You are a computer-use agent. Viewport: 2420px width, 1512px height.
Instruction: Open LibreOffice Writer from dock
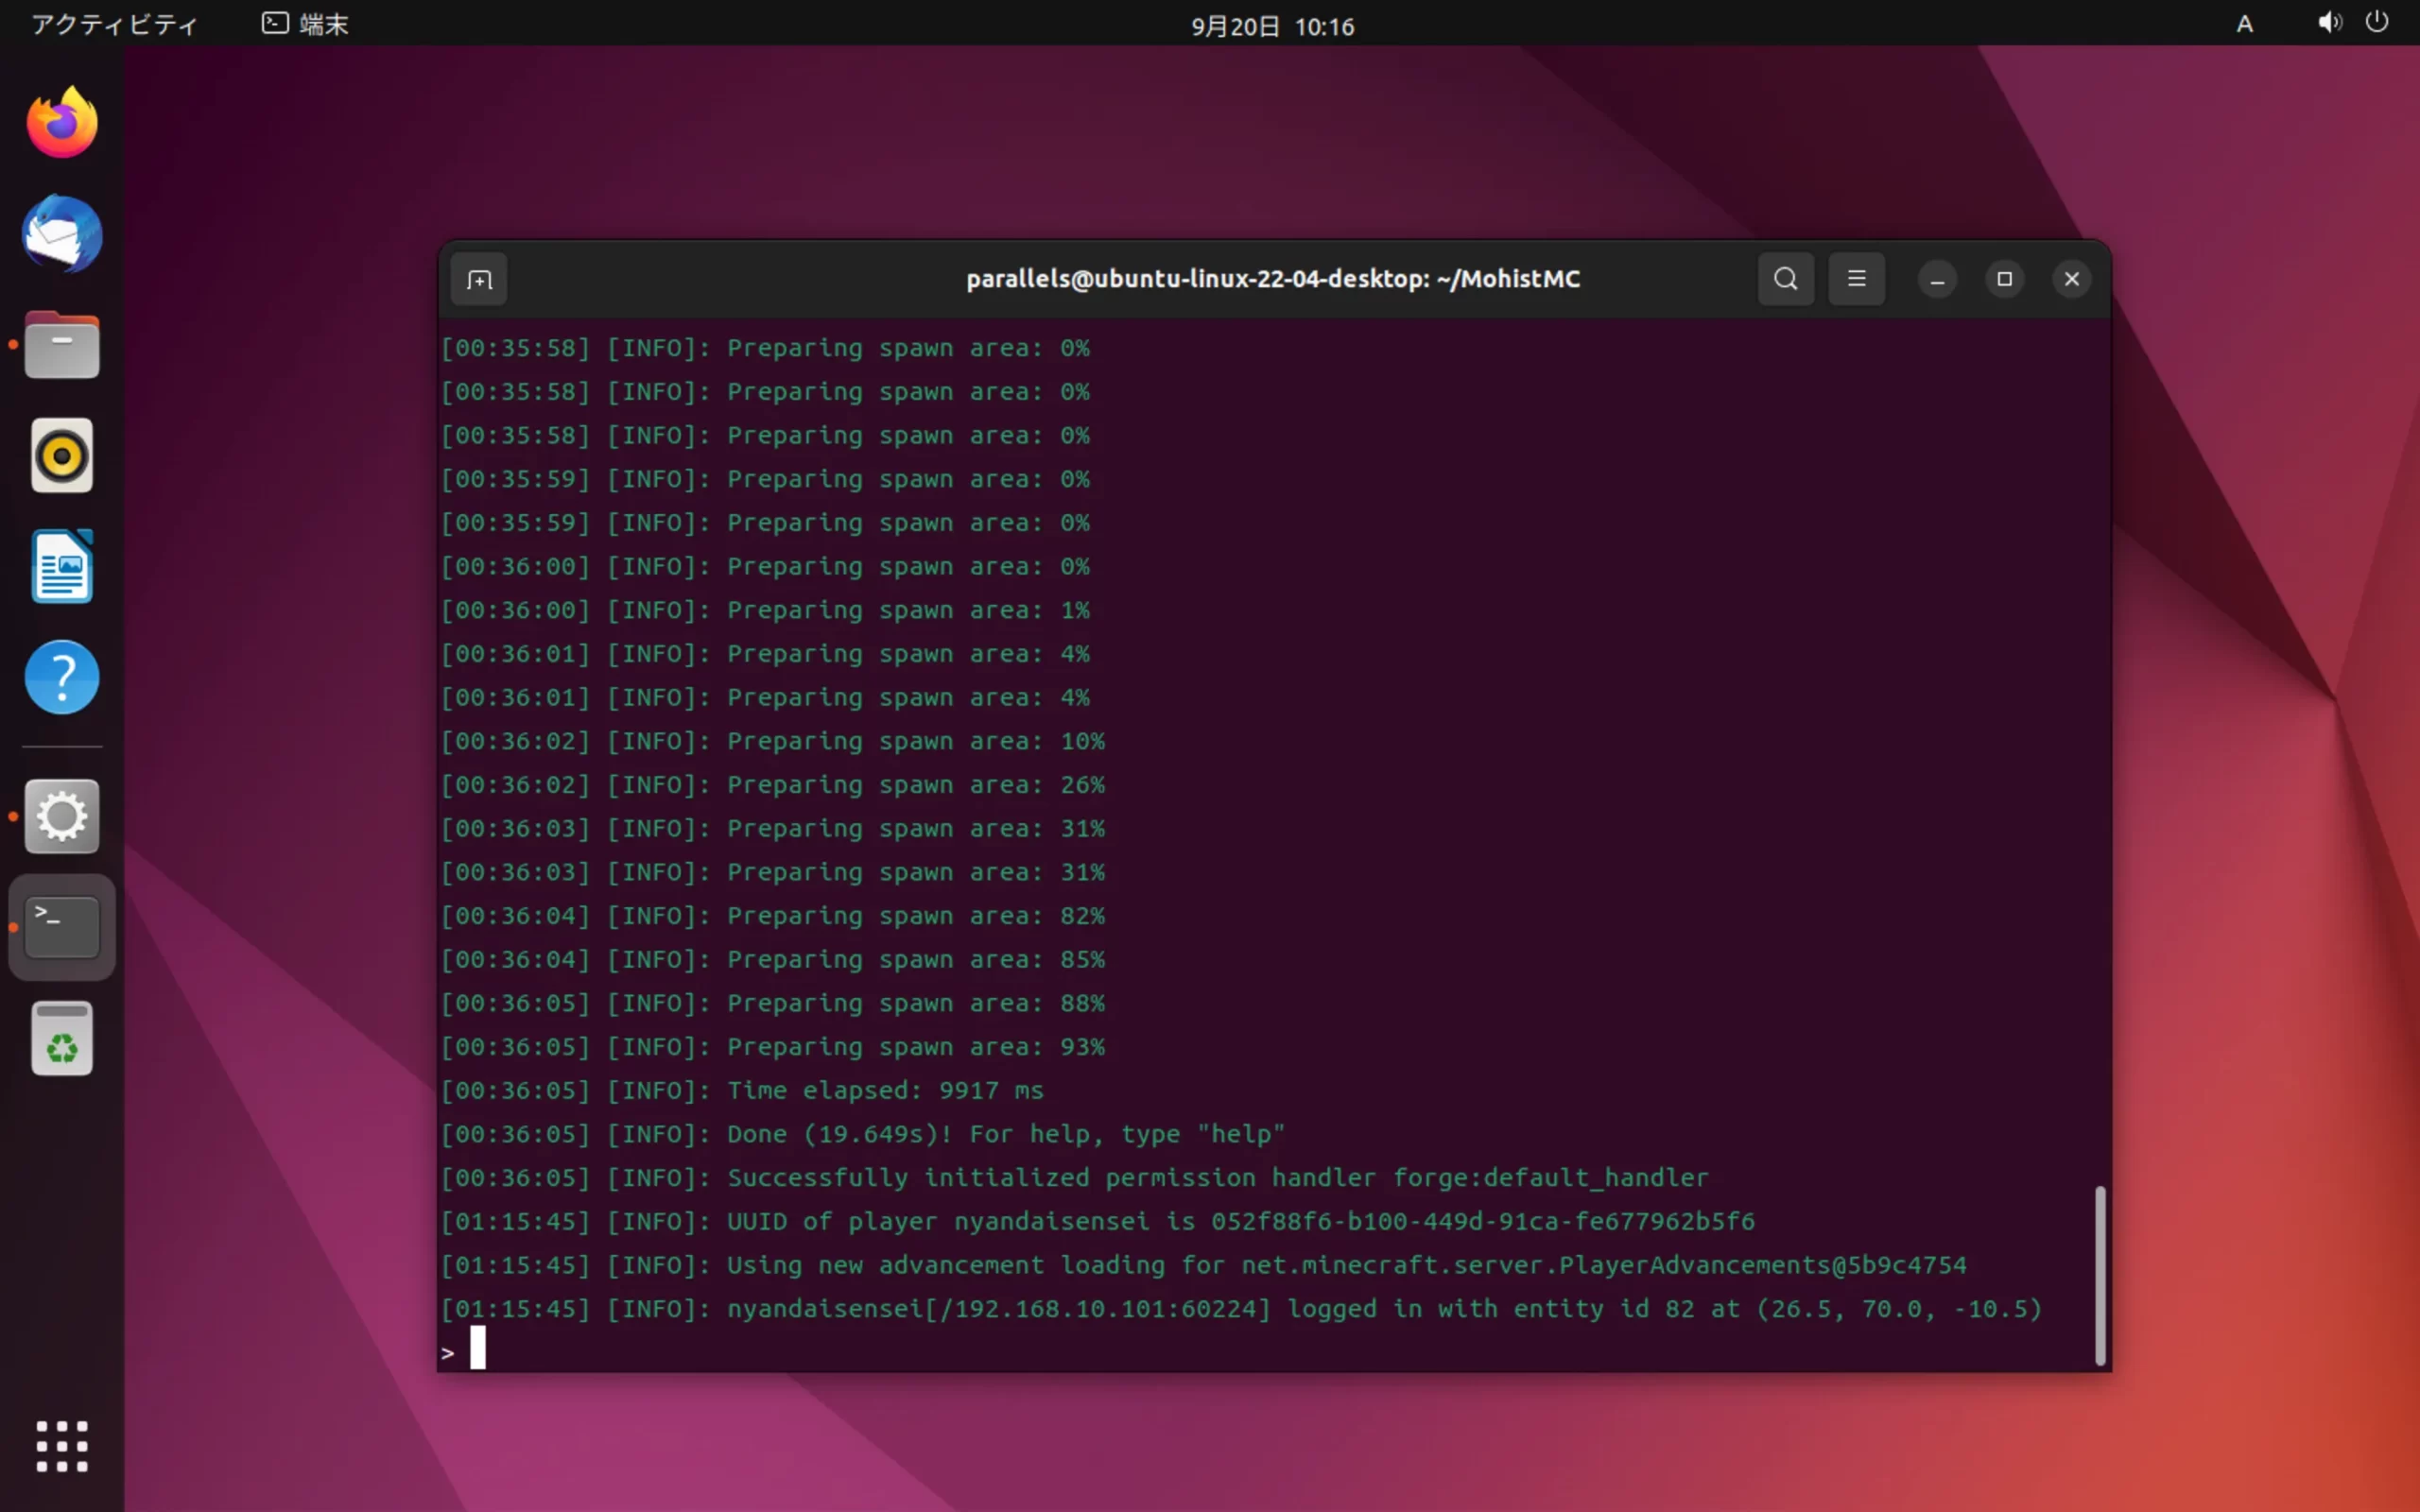[62, 567]
